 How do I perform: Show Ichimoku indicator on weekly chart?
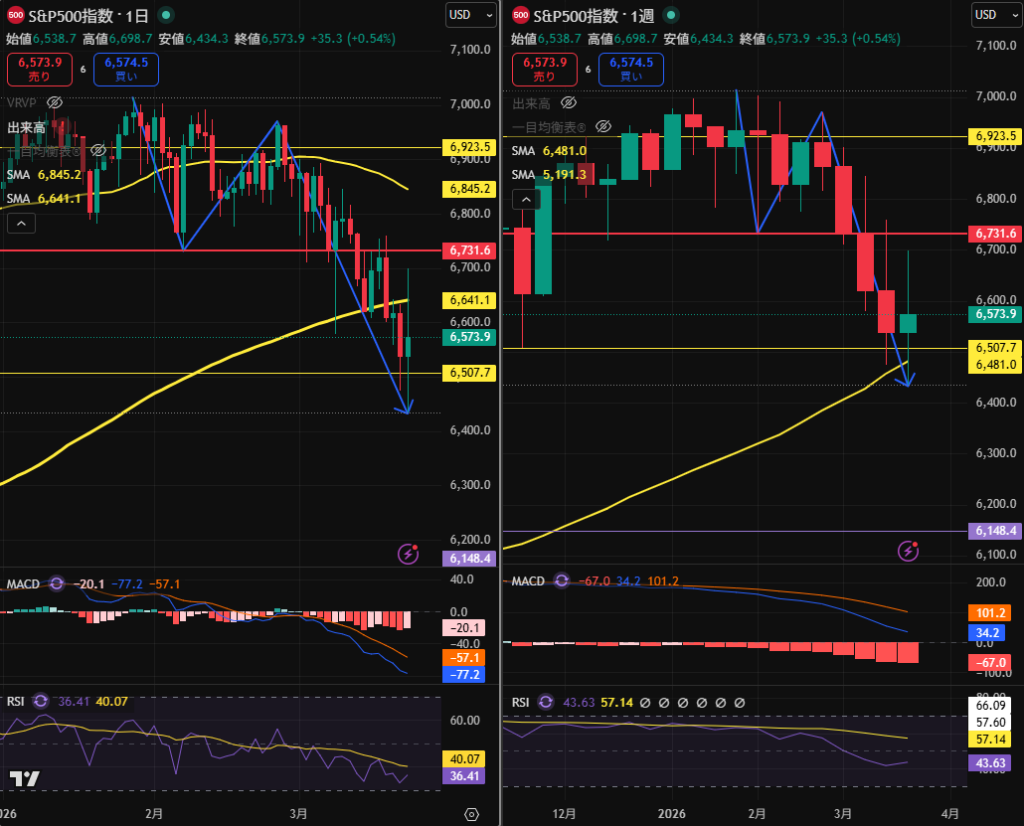click(602, 126)
